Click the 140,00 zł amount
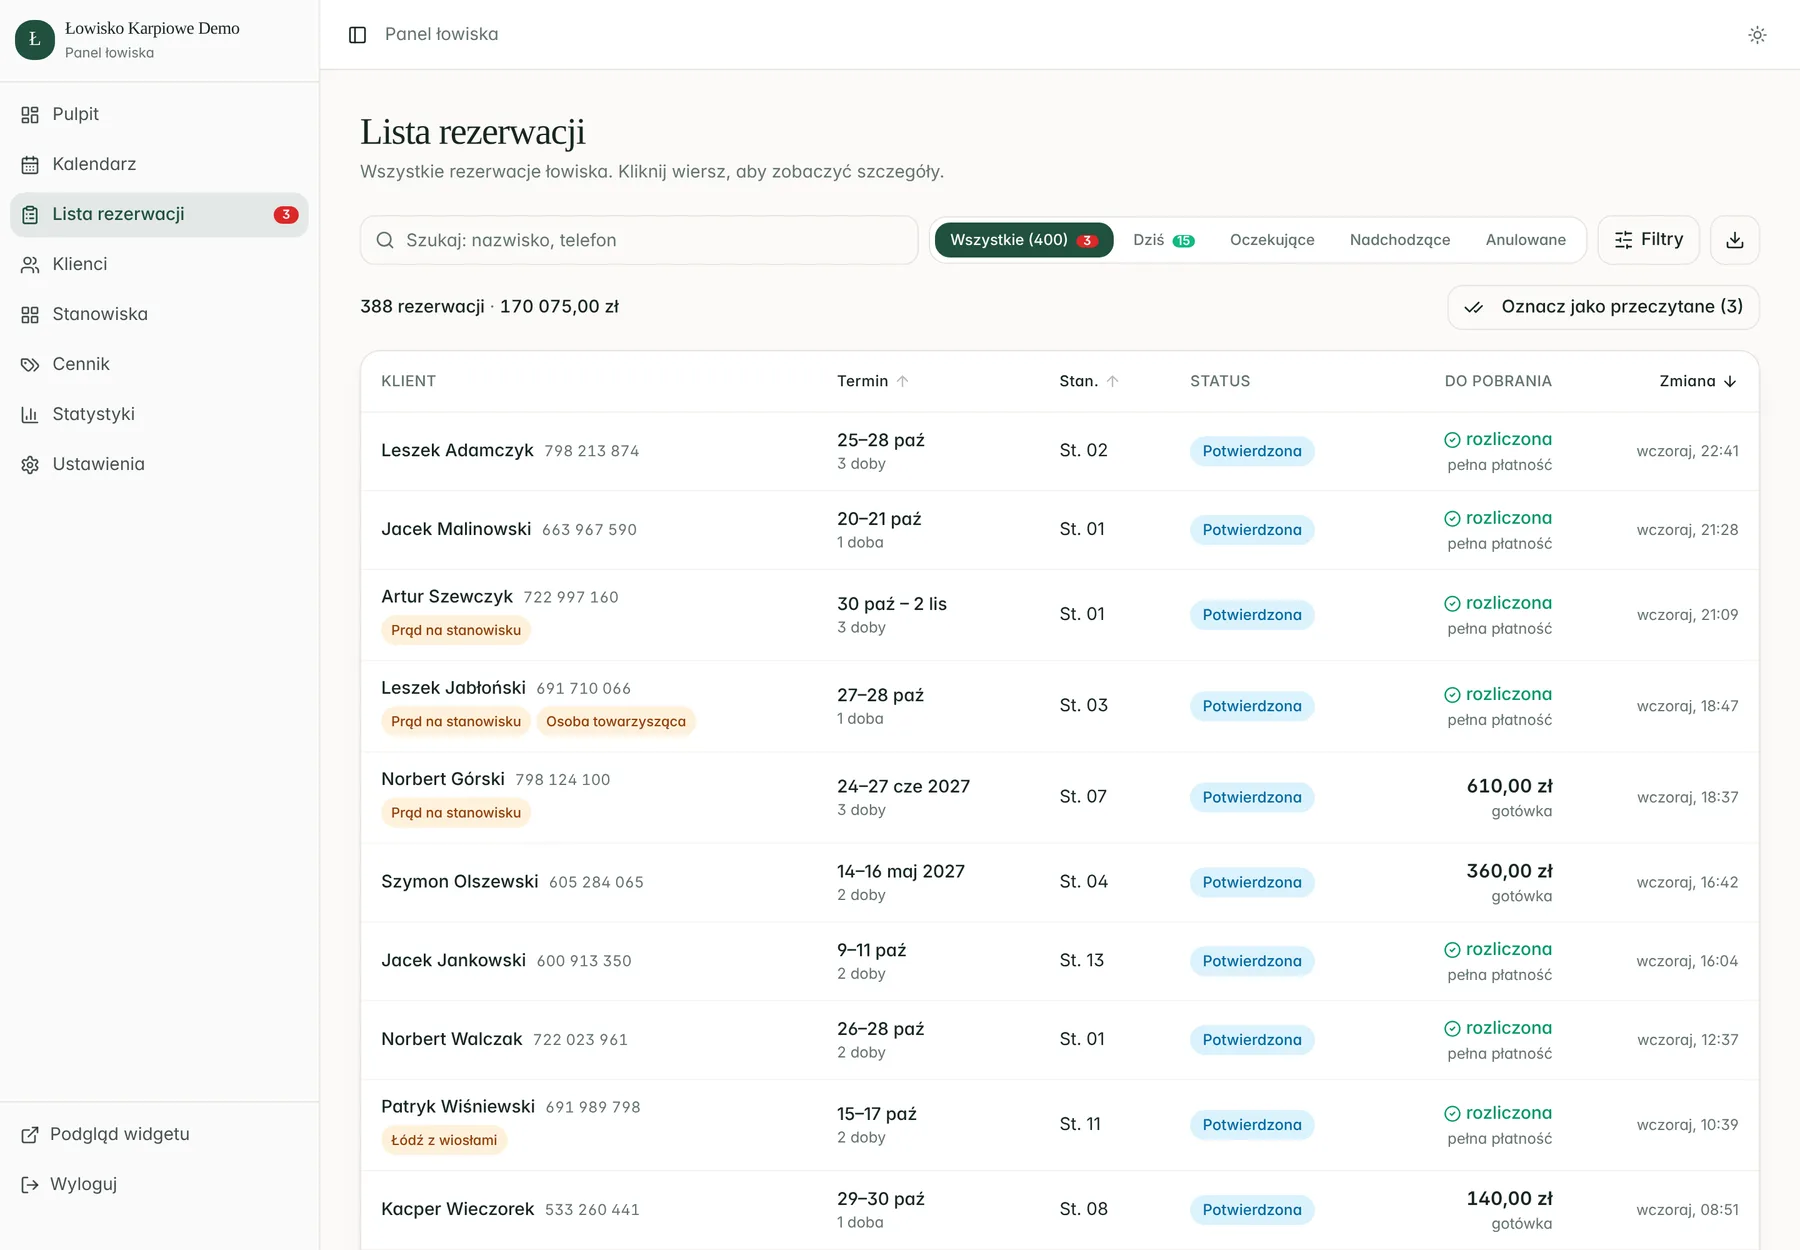The width and height of the screenshot is (1800, 1250). (x=1509, y=1198)
